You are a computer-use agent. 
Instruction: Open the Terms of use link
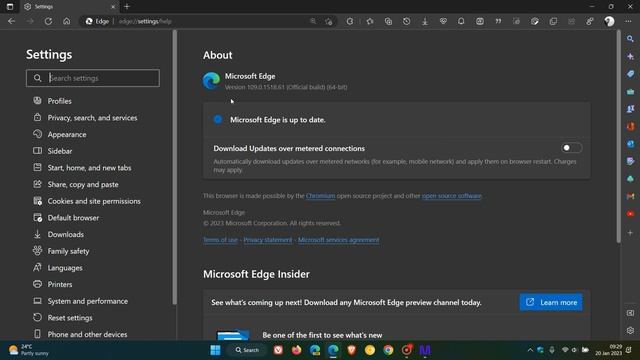point(220,240)
